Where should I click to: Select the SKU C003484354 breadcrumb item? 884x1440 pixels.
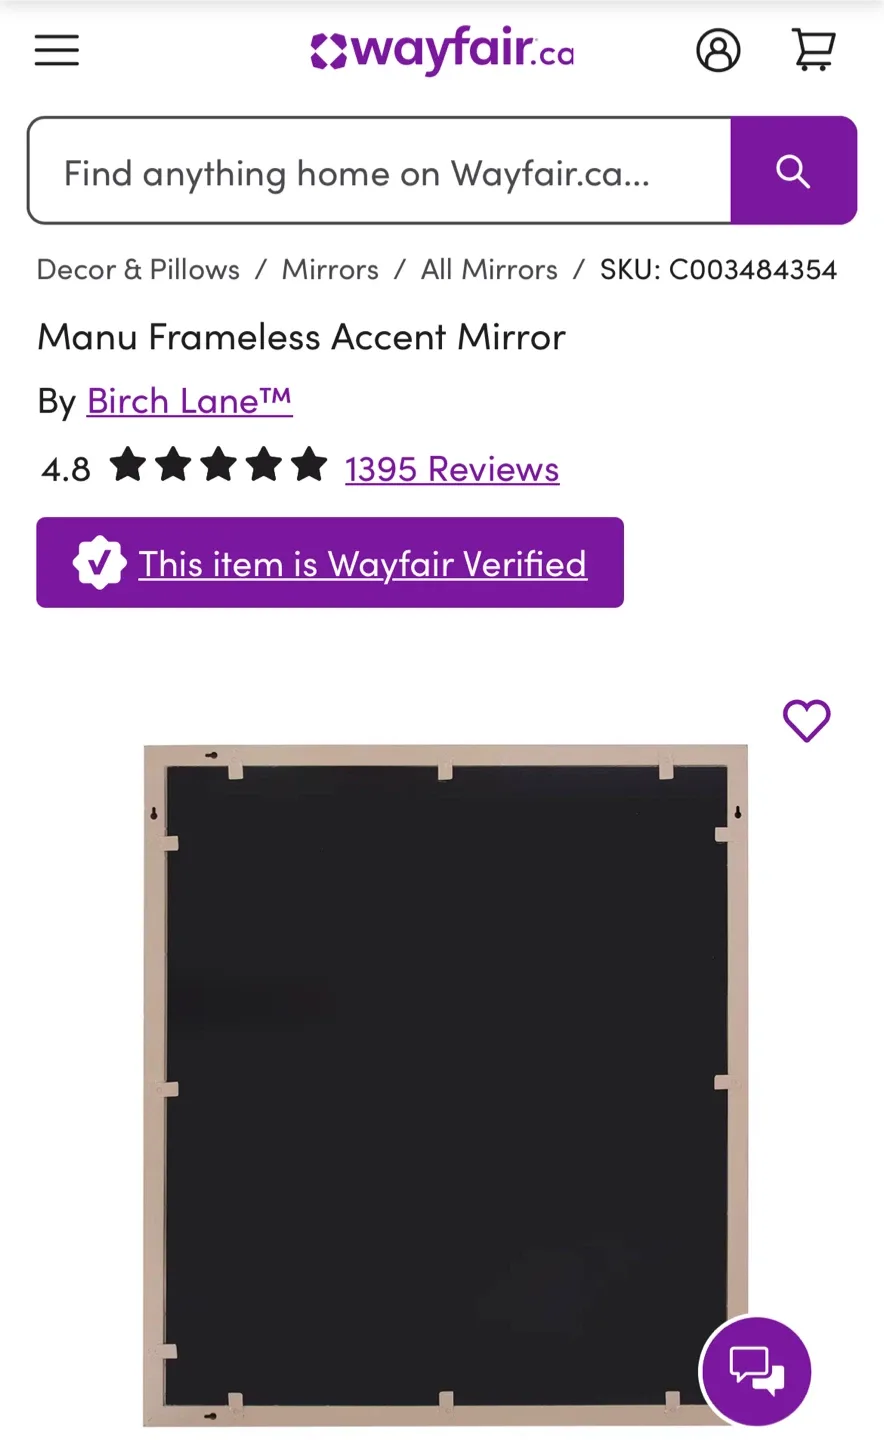[717, 268]
